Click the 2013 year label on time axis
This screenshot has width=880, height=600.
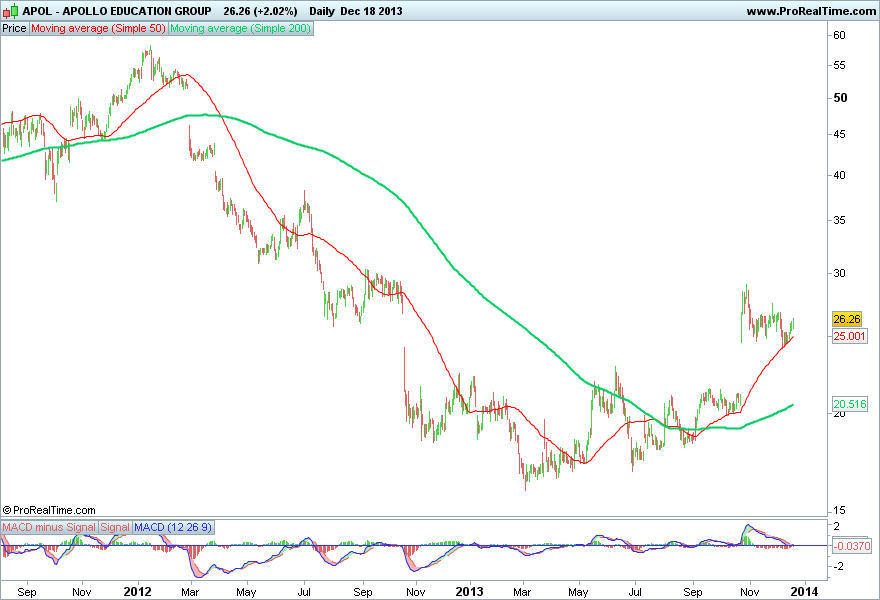[x=470, y=592]
